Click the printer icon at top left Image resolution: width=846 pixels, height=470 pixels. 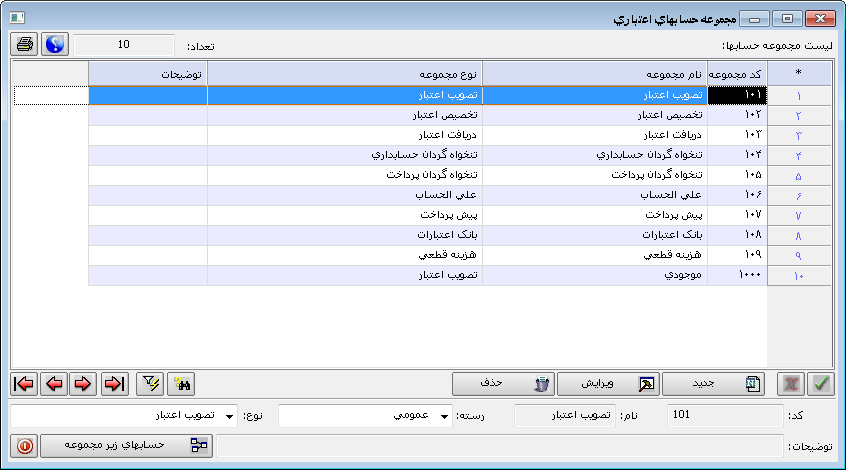click(25, 45)
